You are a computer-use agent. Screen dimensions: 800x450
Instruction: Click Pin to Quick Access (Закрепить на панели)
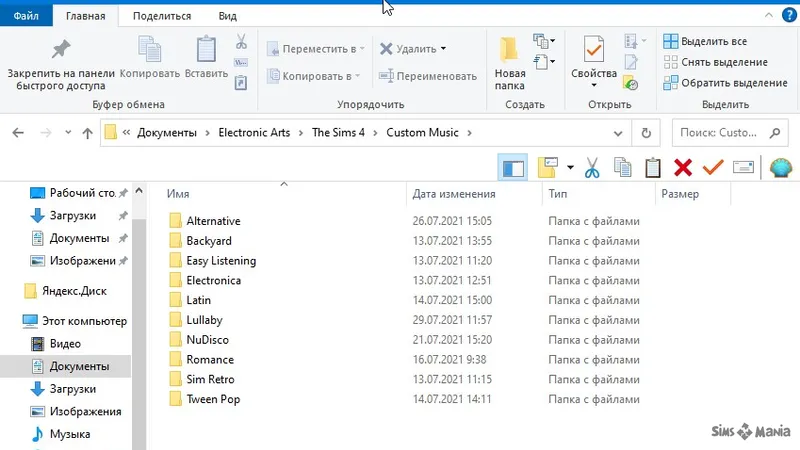pos(61,64)
